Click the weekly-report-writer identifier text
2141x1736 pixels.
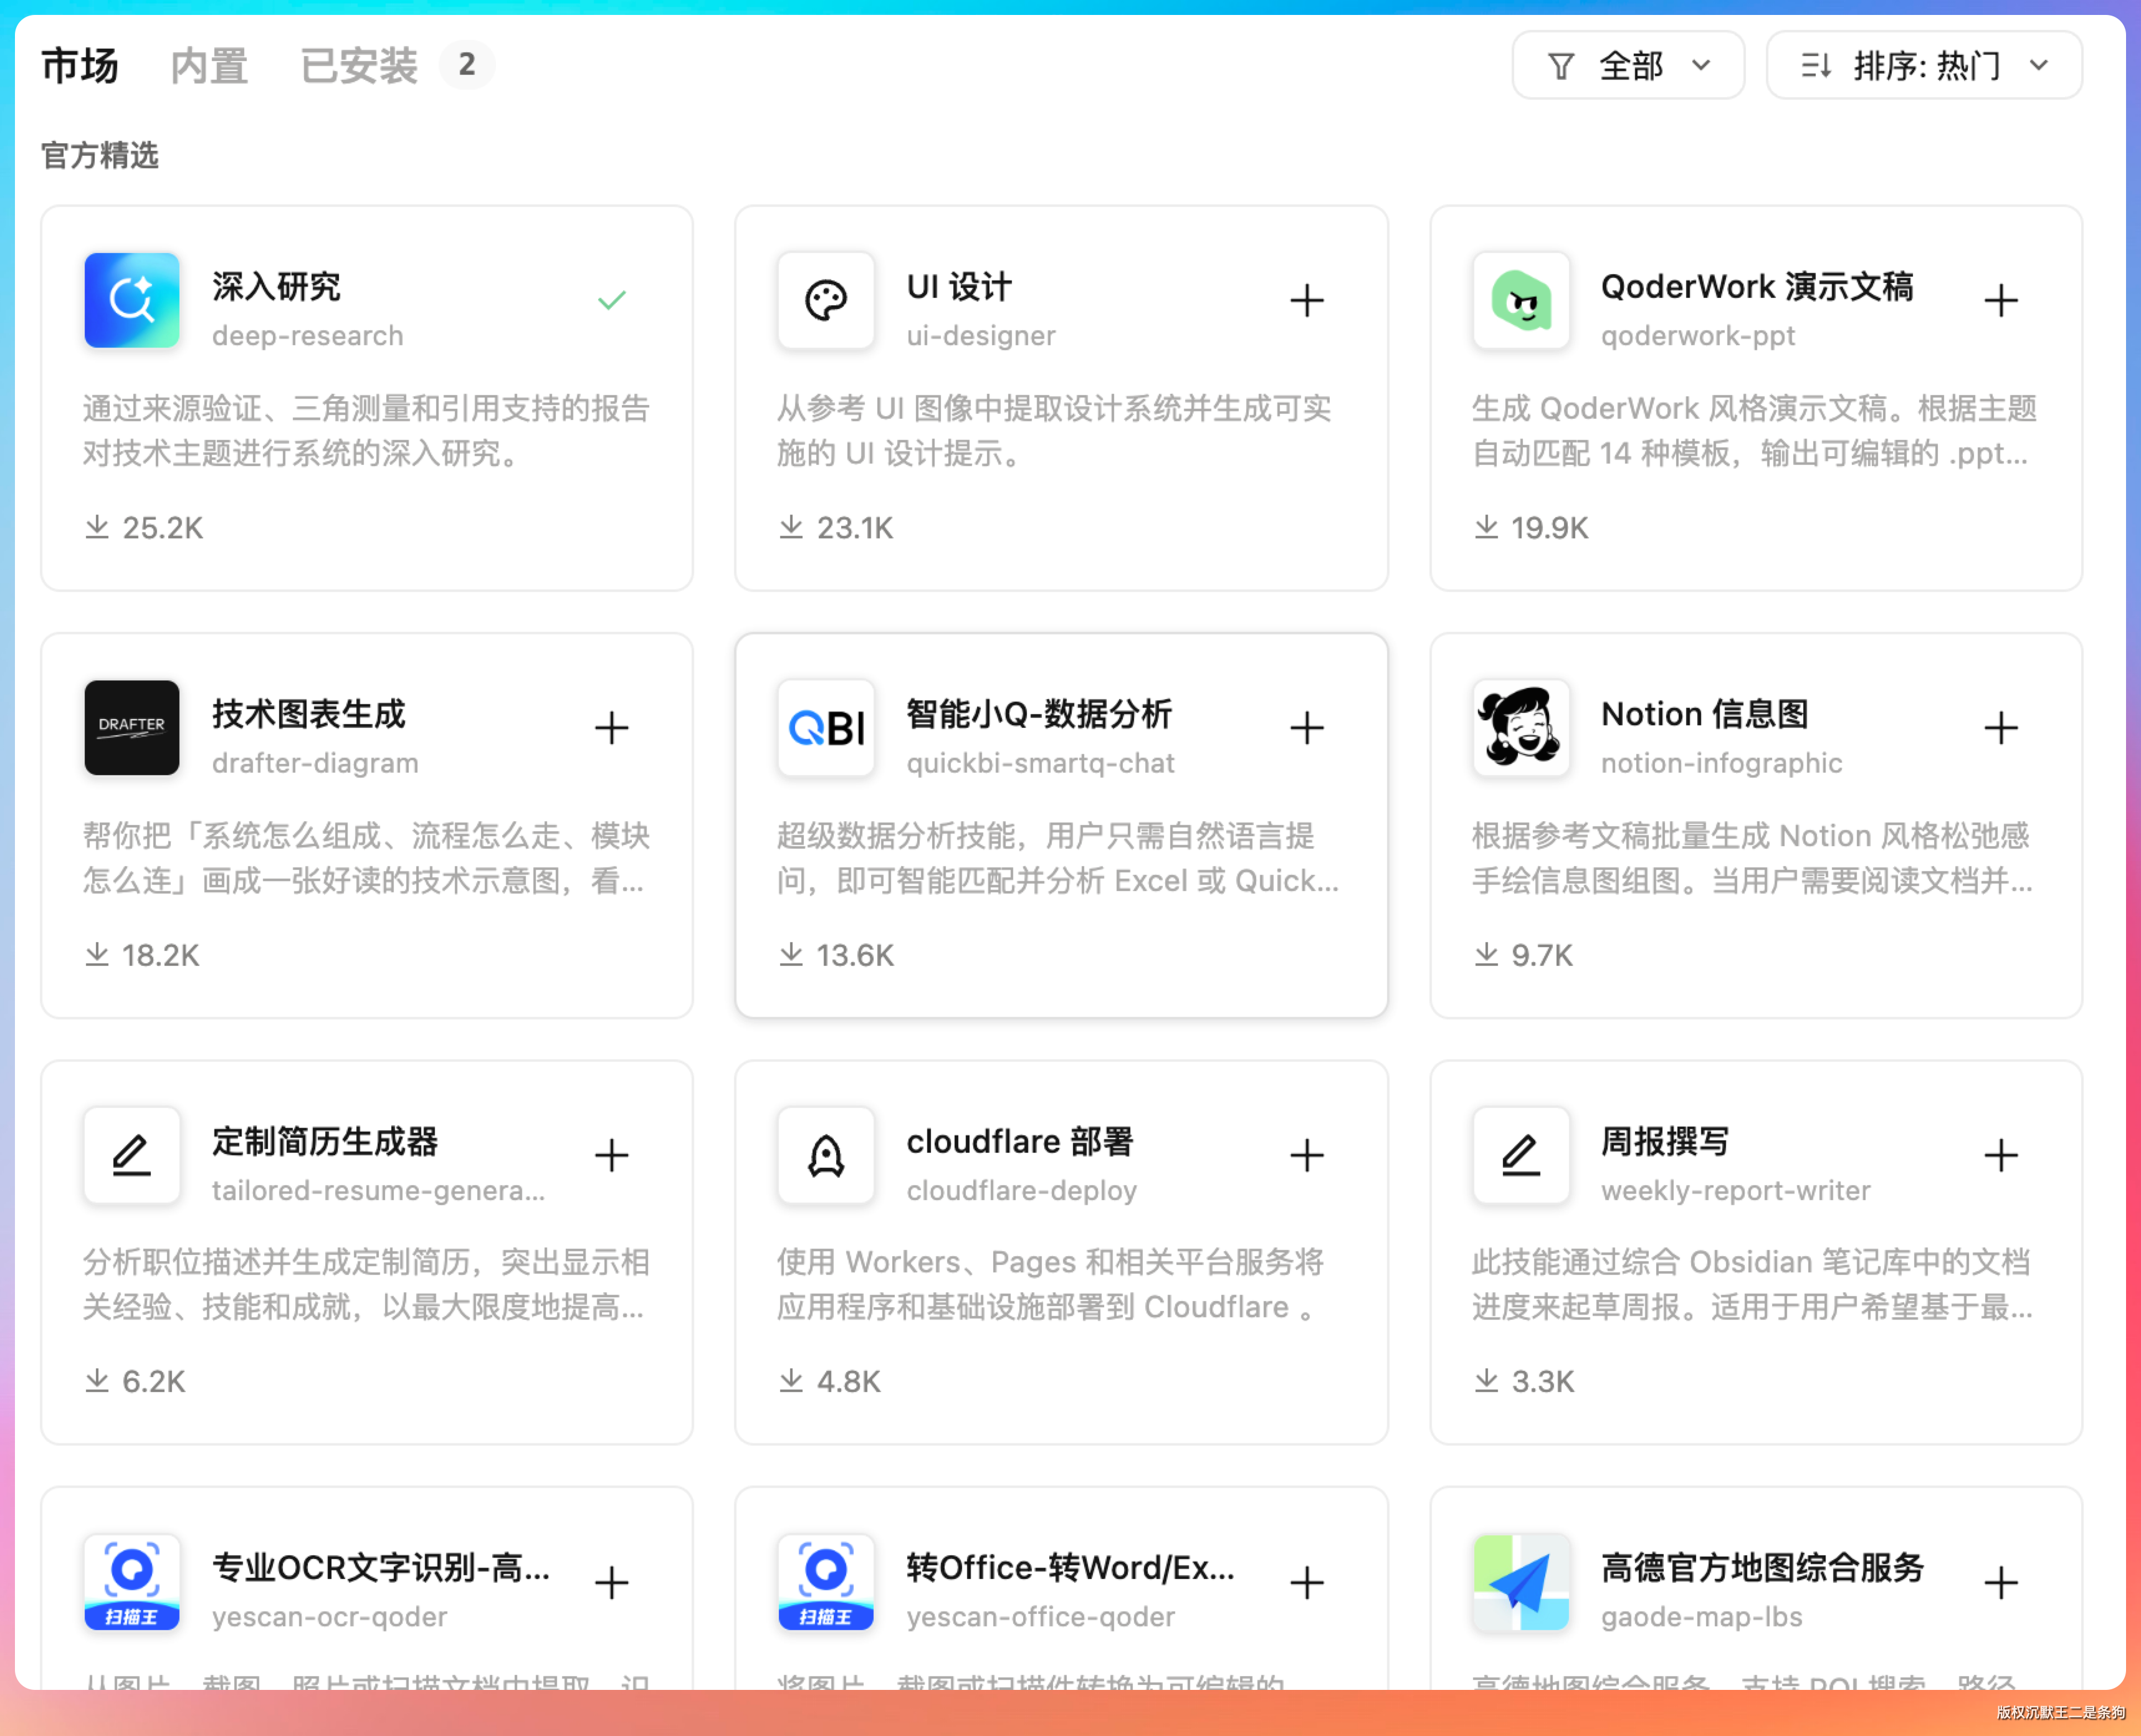point(1735,1190)
